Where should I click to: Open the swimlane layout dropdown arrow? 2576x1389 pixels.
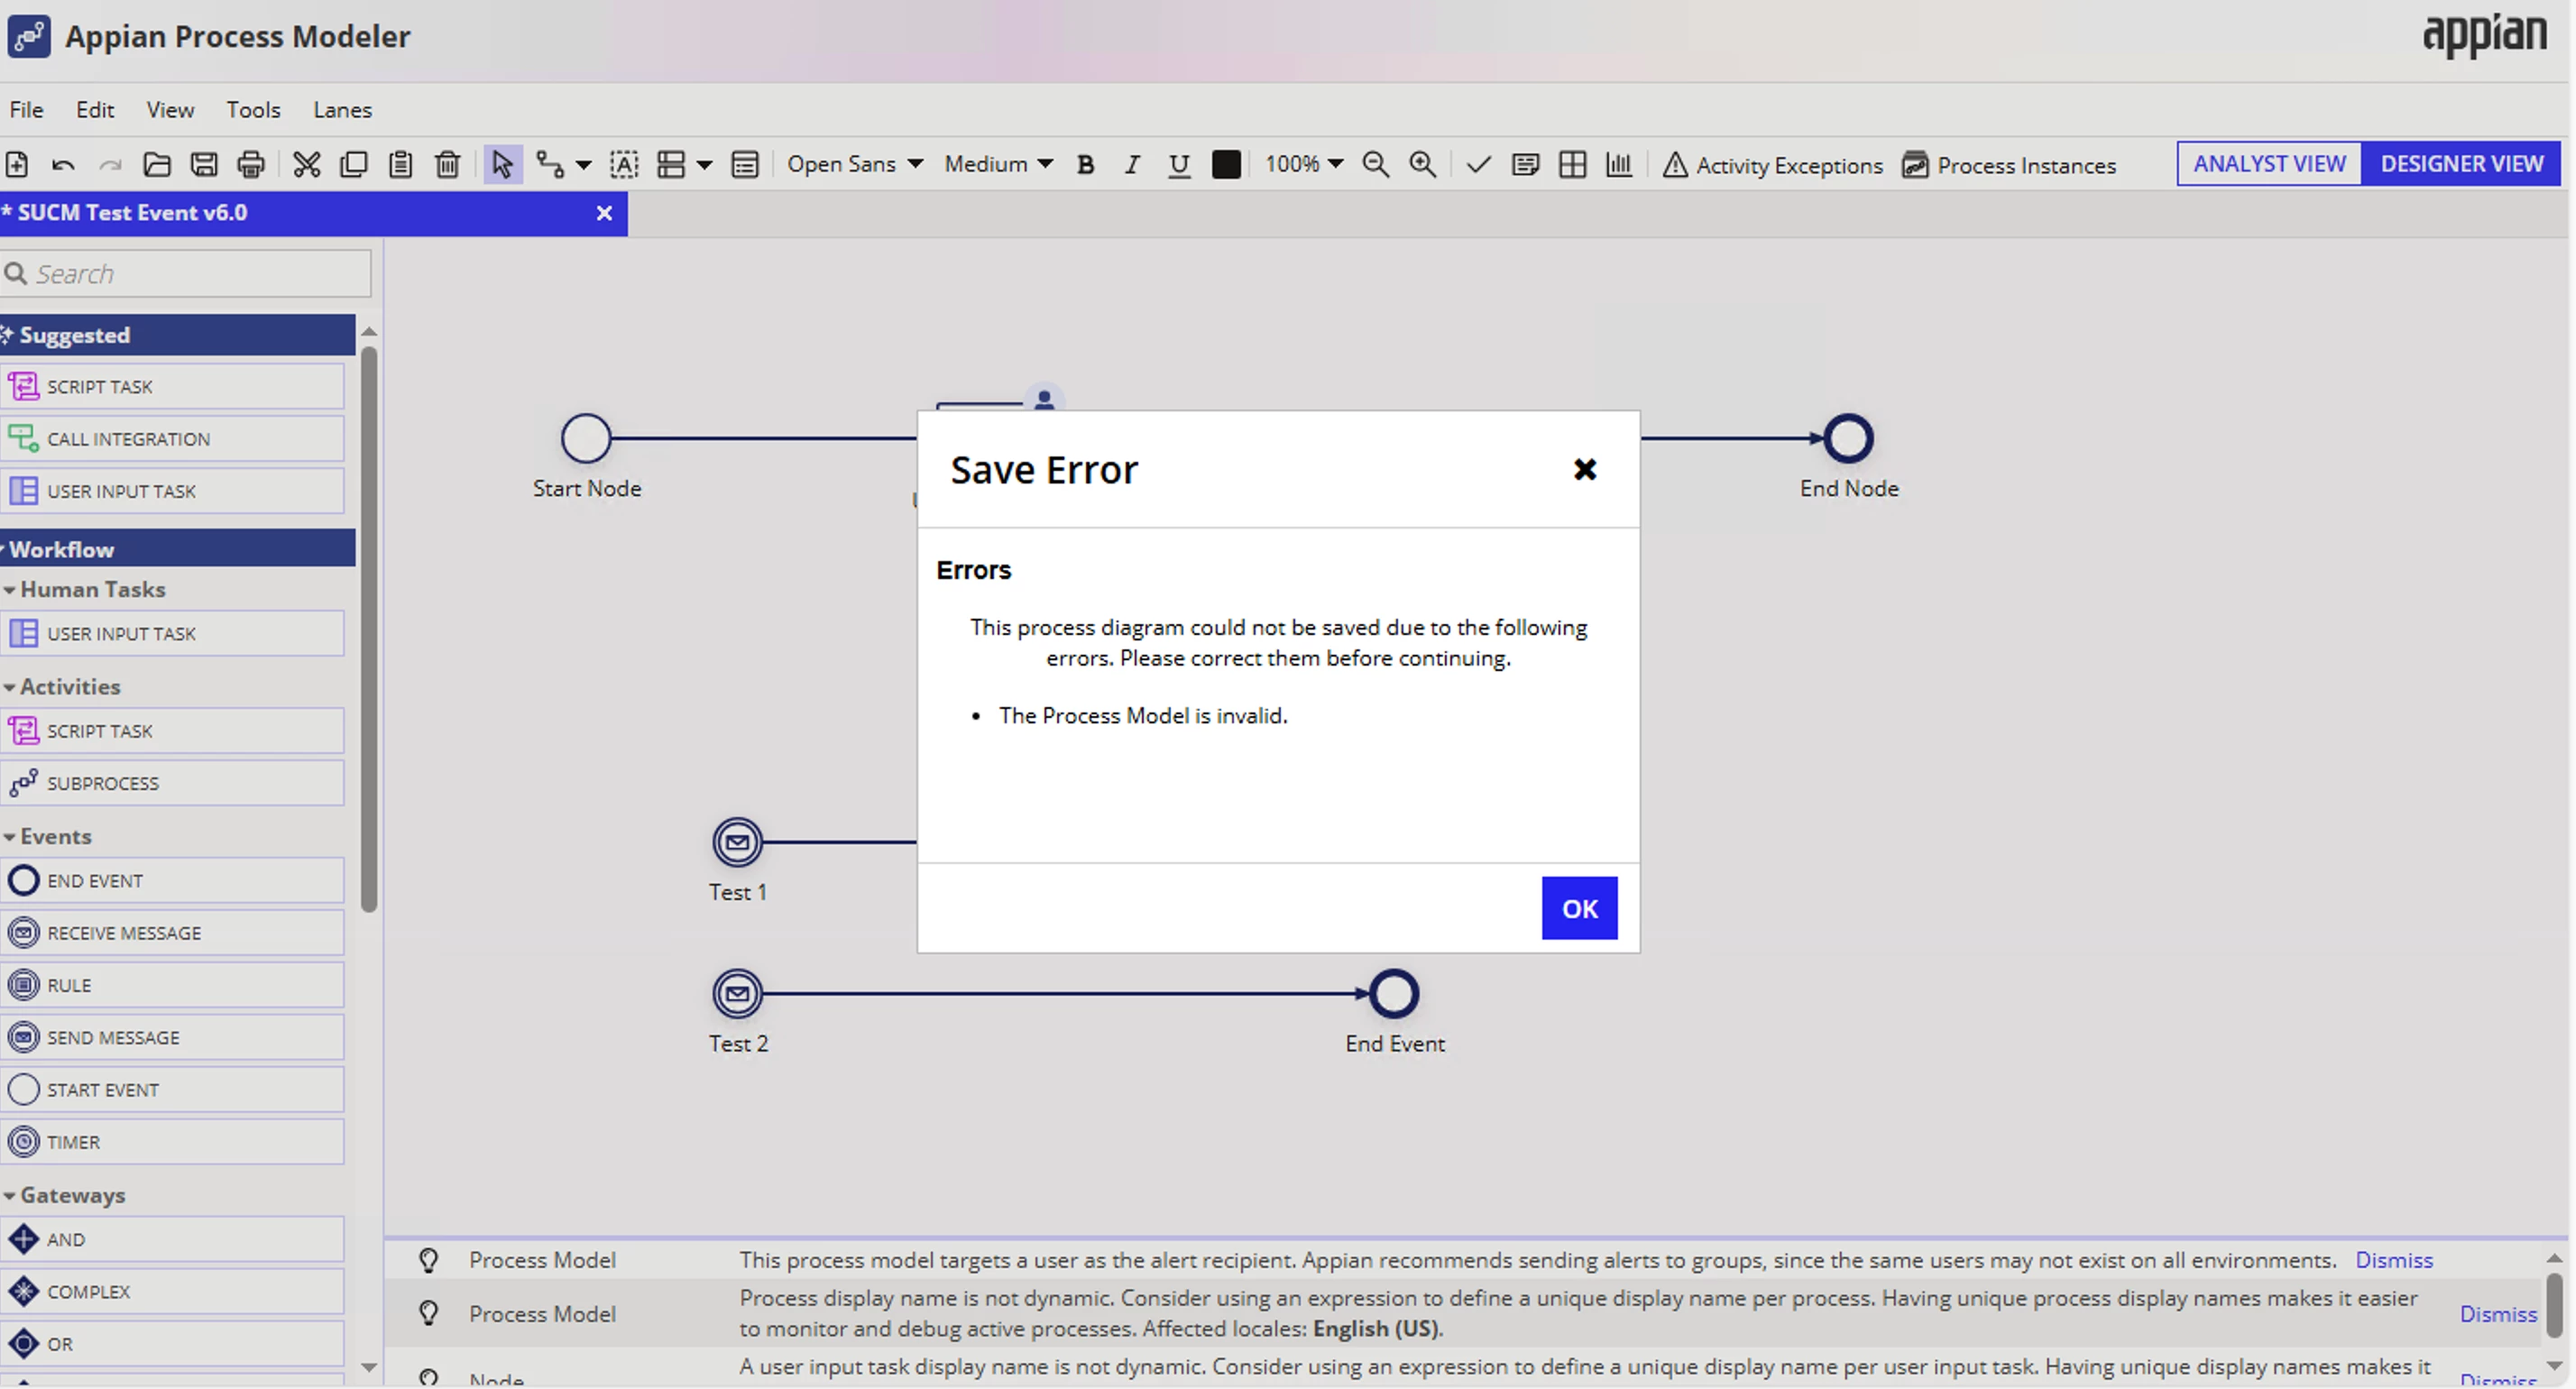click(704, 165)
